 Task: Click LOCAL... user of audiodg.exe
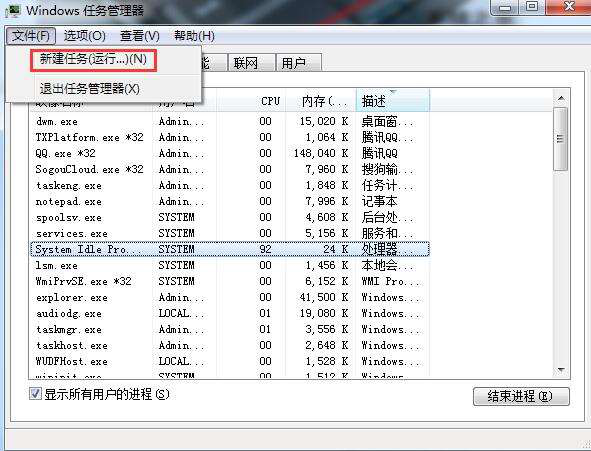(181, 313)
